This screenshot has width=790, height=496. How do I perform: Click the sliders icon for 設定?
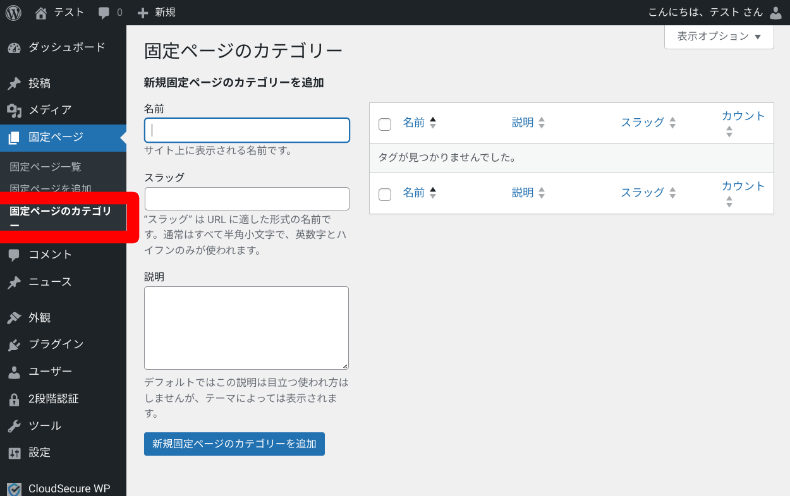point(14,453)
